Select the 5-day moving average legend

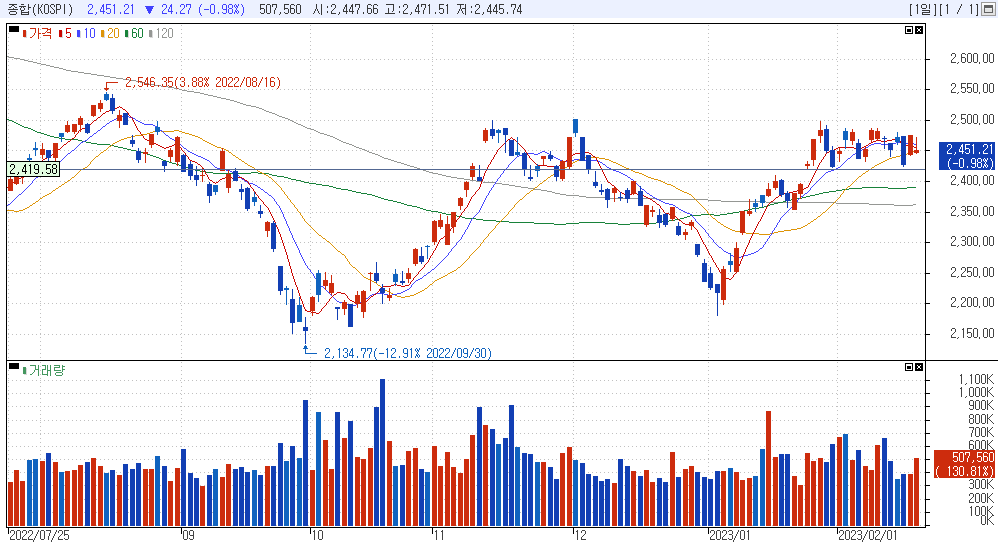67,33
